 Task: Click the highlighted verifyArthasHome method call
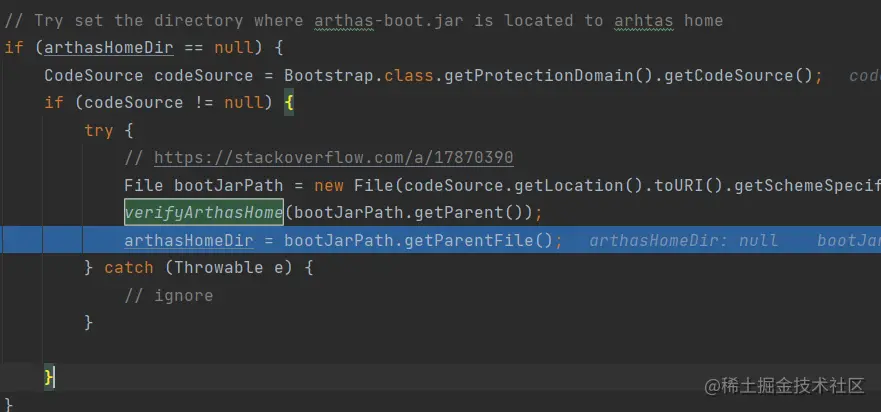coord(203,212)
